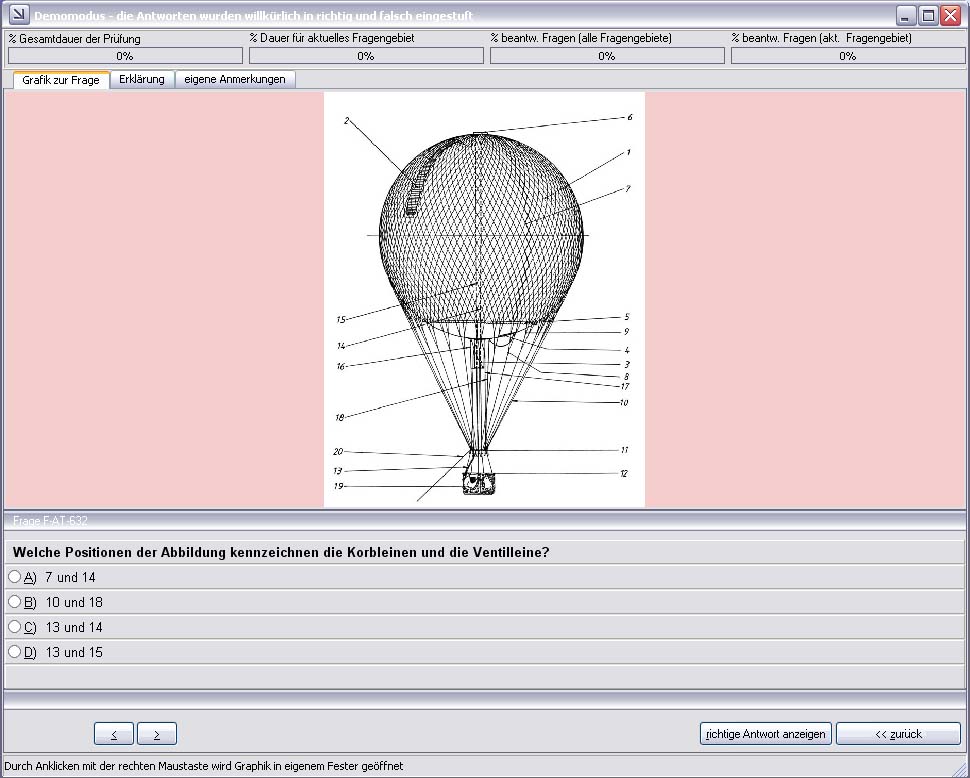Open the eigene Anmerkungen tab
This screenshot has height=778, width=970.
click(x=235, y=79)
